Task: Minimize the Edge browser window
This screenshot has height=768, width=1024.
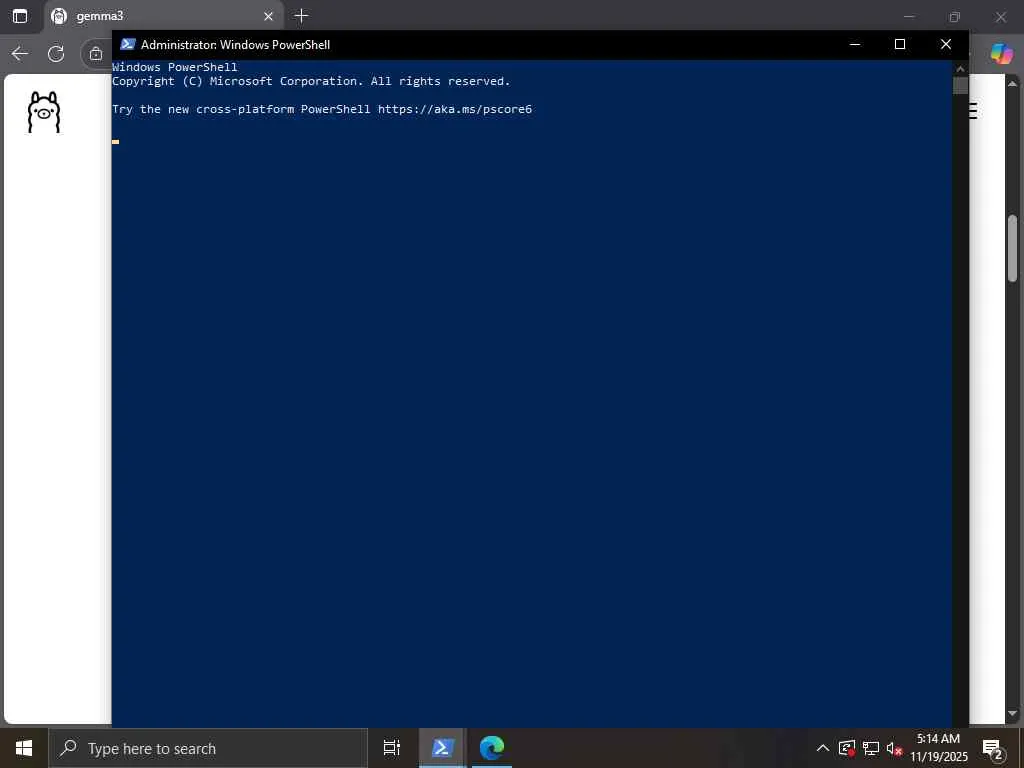Action: tap(909, 17)
